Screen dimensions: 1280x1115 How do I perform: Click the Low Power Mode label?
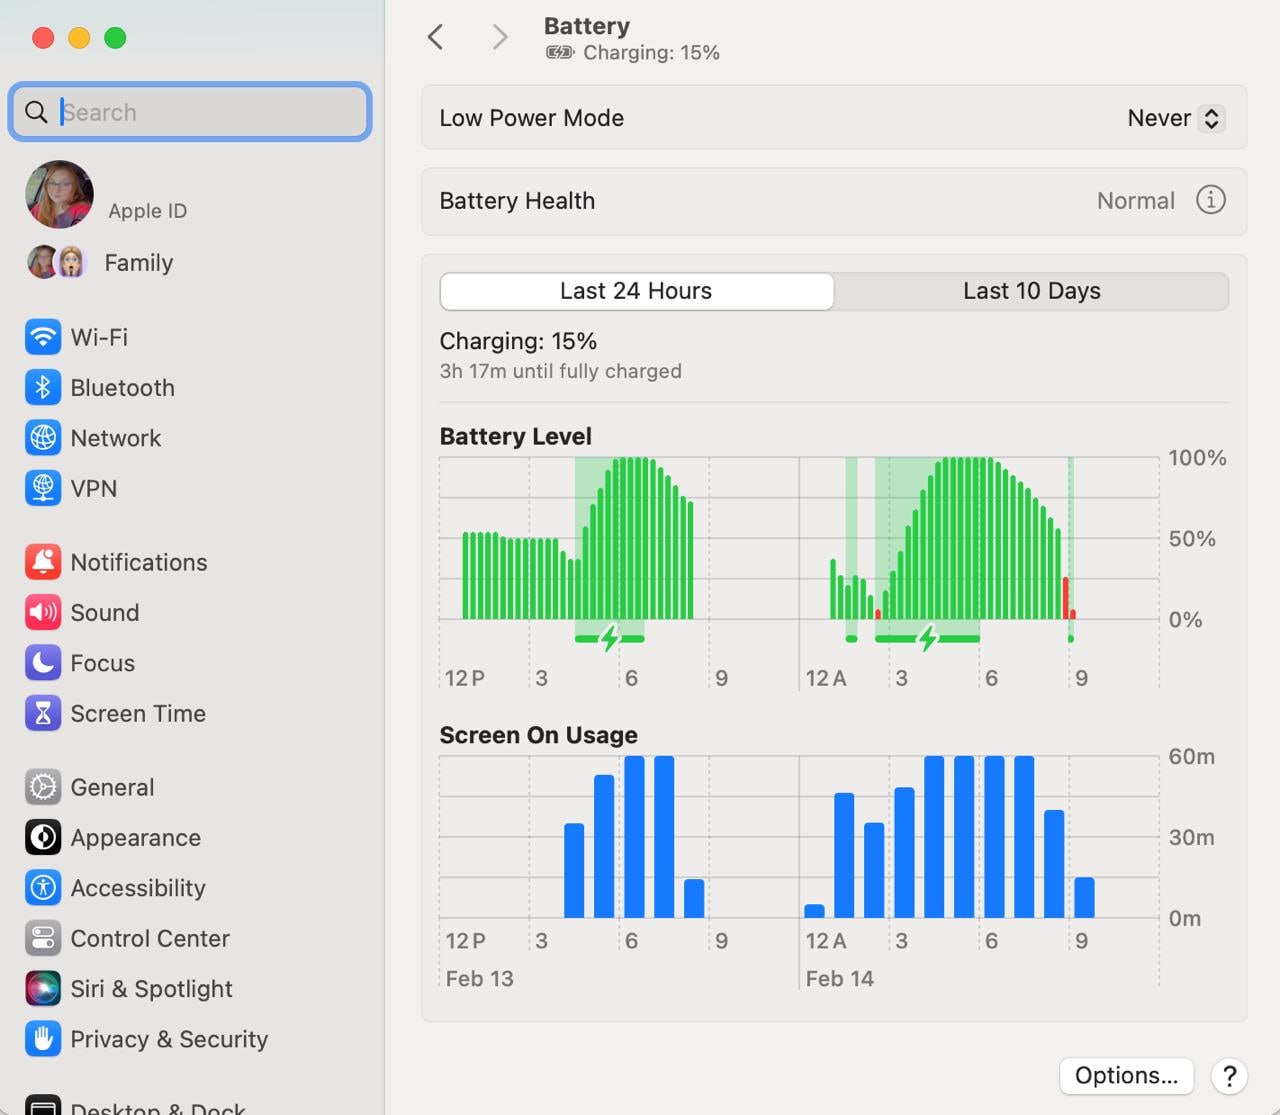(531, 118)
